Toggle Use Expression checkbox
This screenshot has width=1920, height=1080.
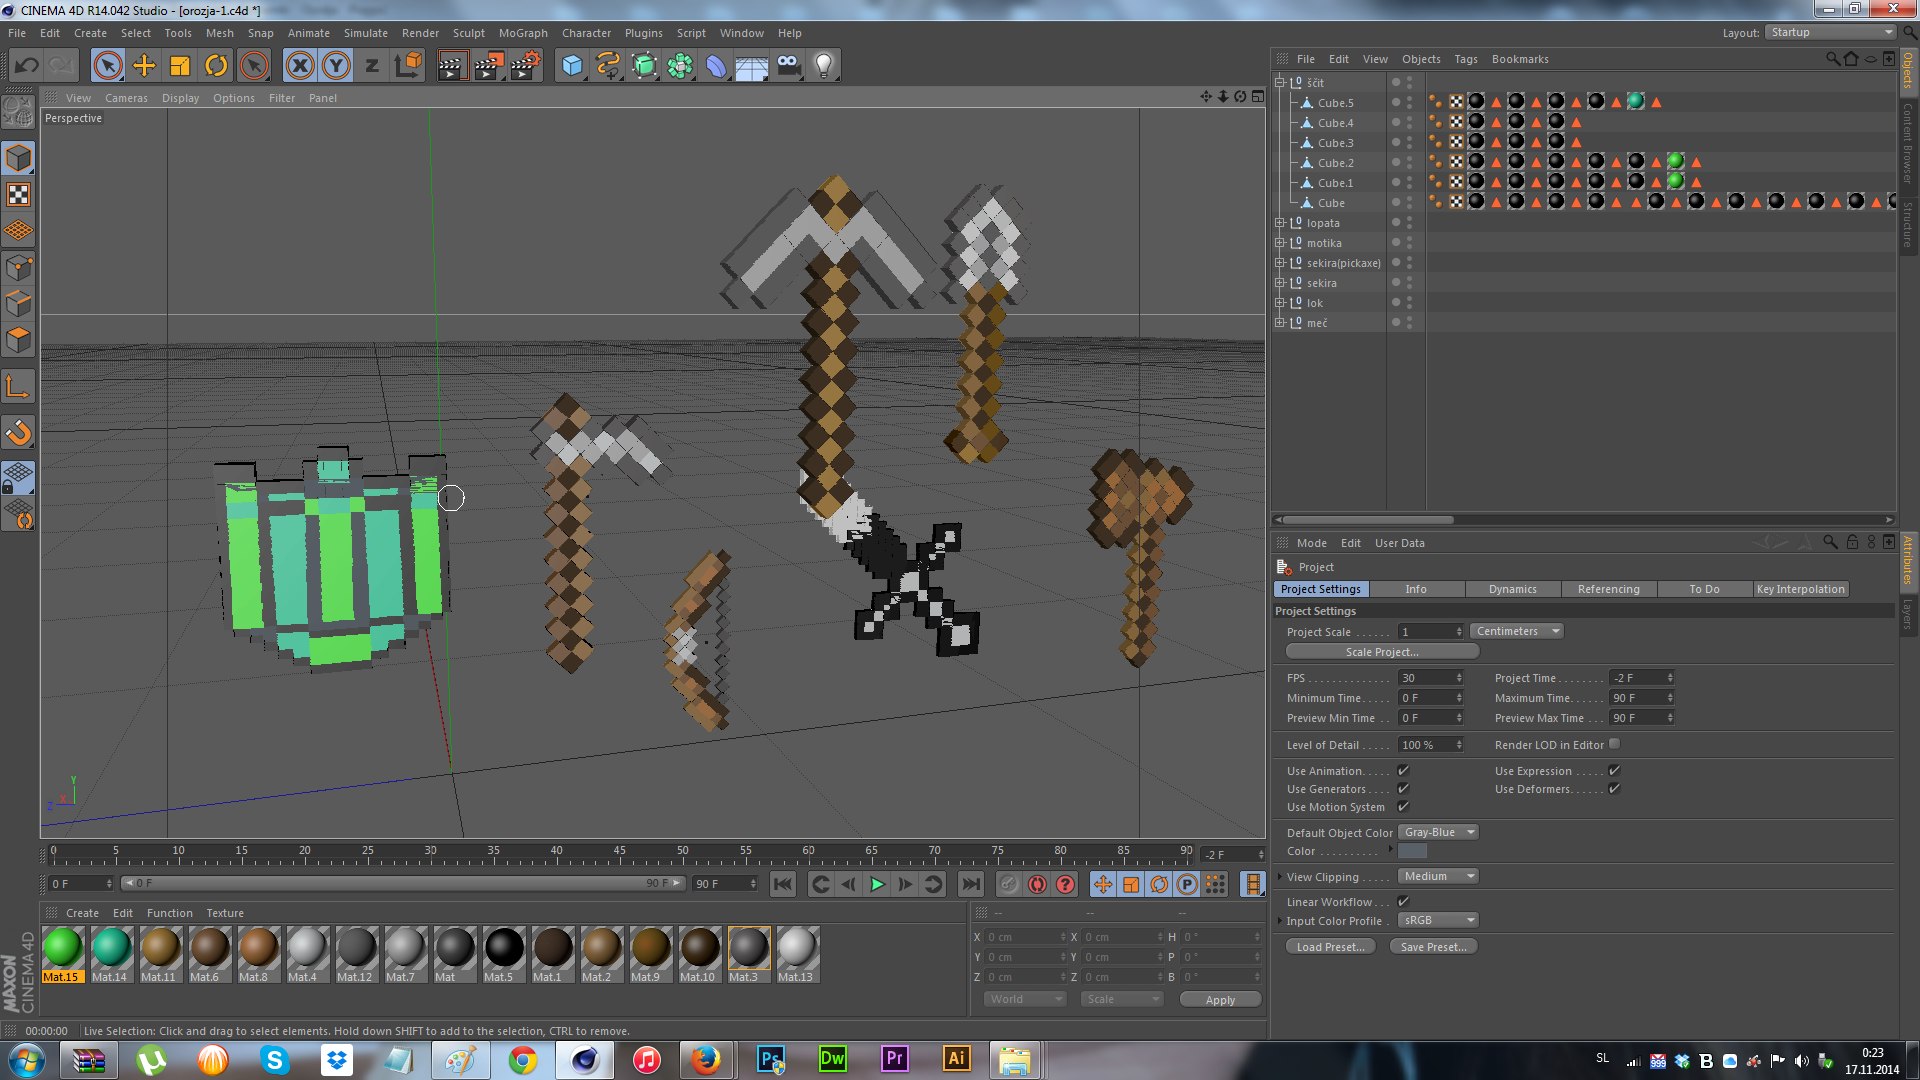pyautogui.click(x=1614, y=770)
